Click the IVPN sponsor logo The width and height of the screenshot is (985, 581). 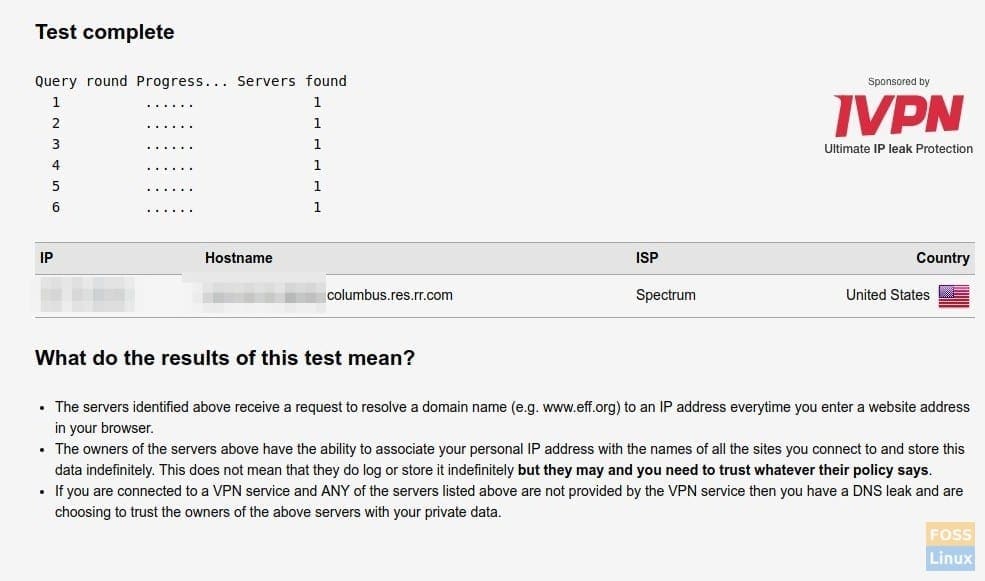pos(898,115)
